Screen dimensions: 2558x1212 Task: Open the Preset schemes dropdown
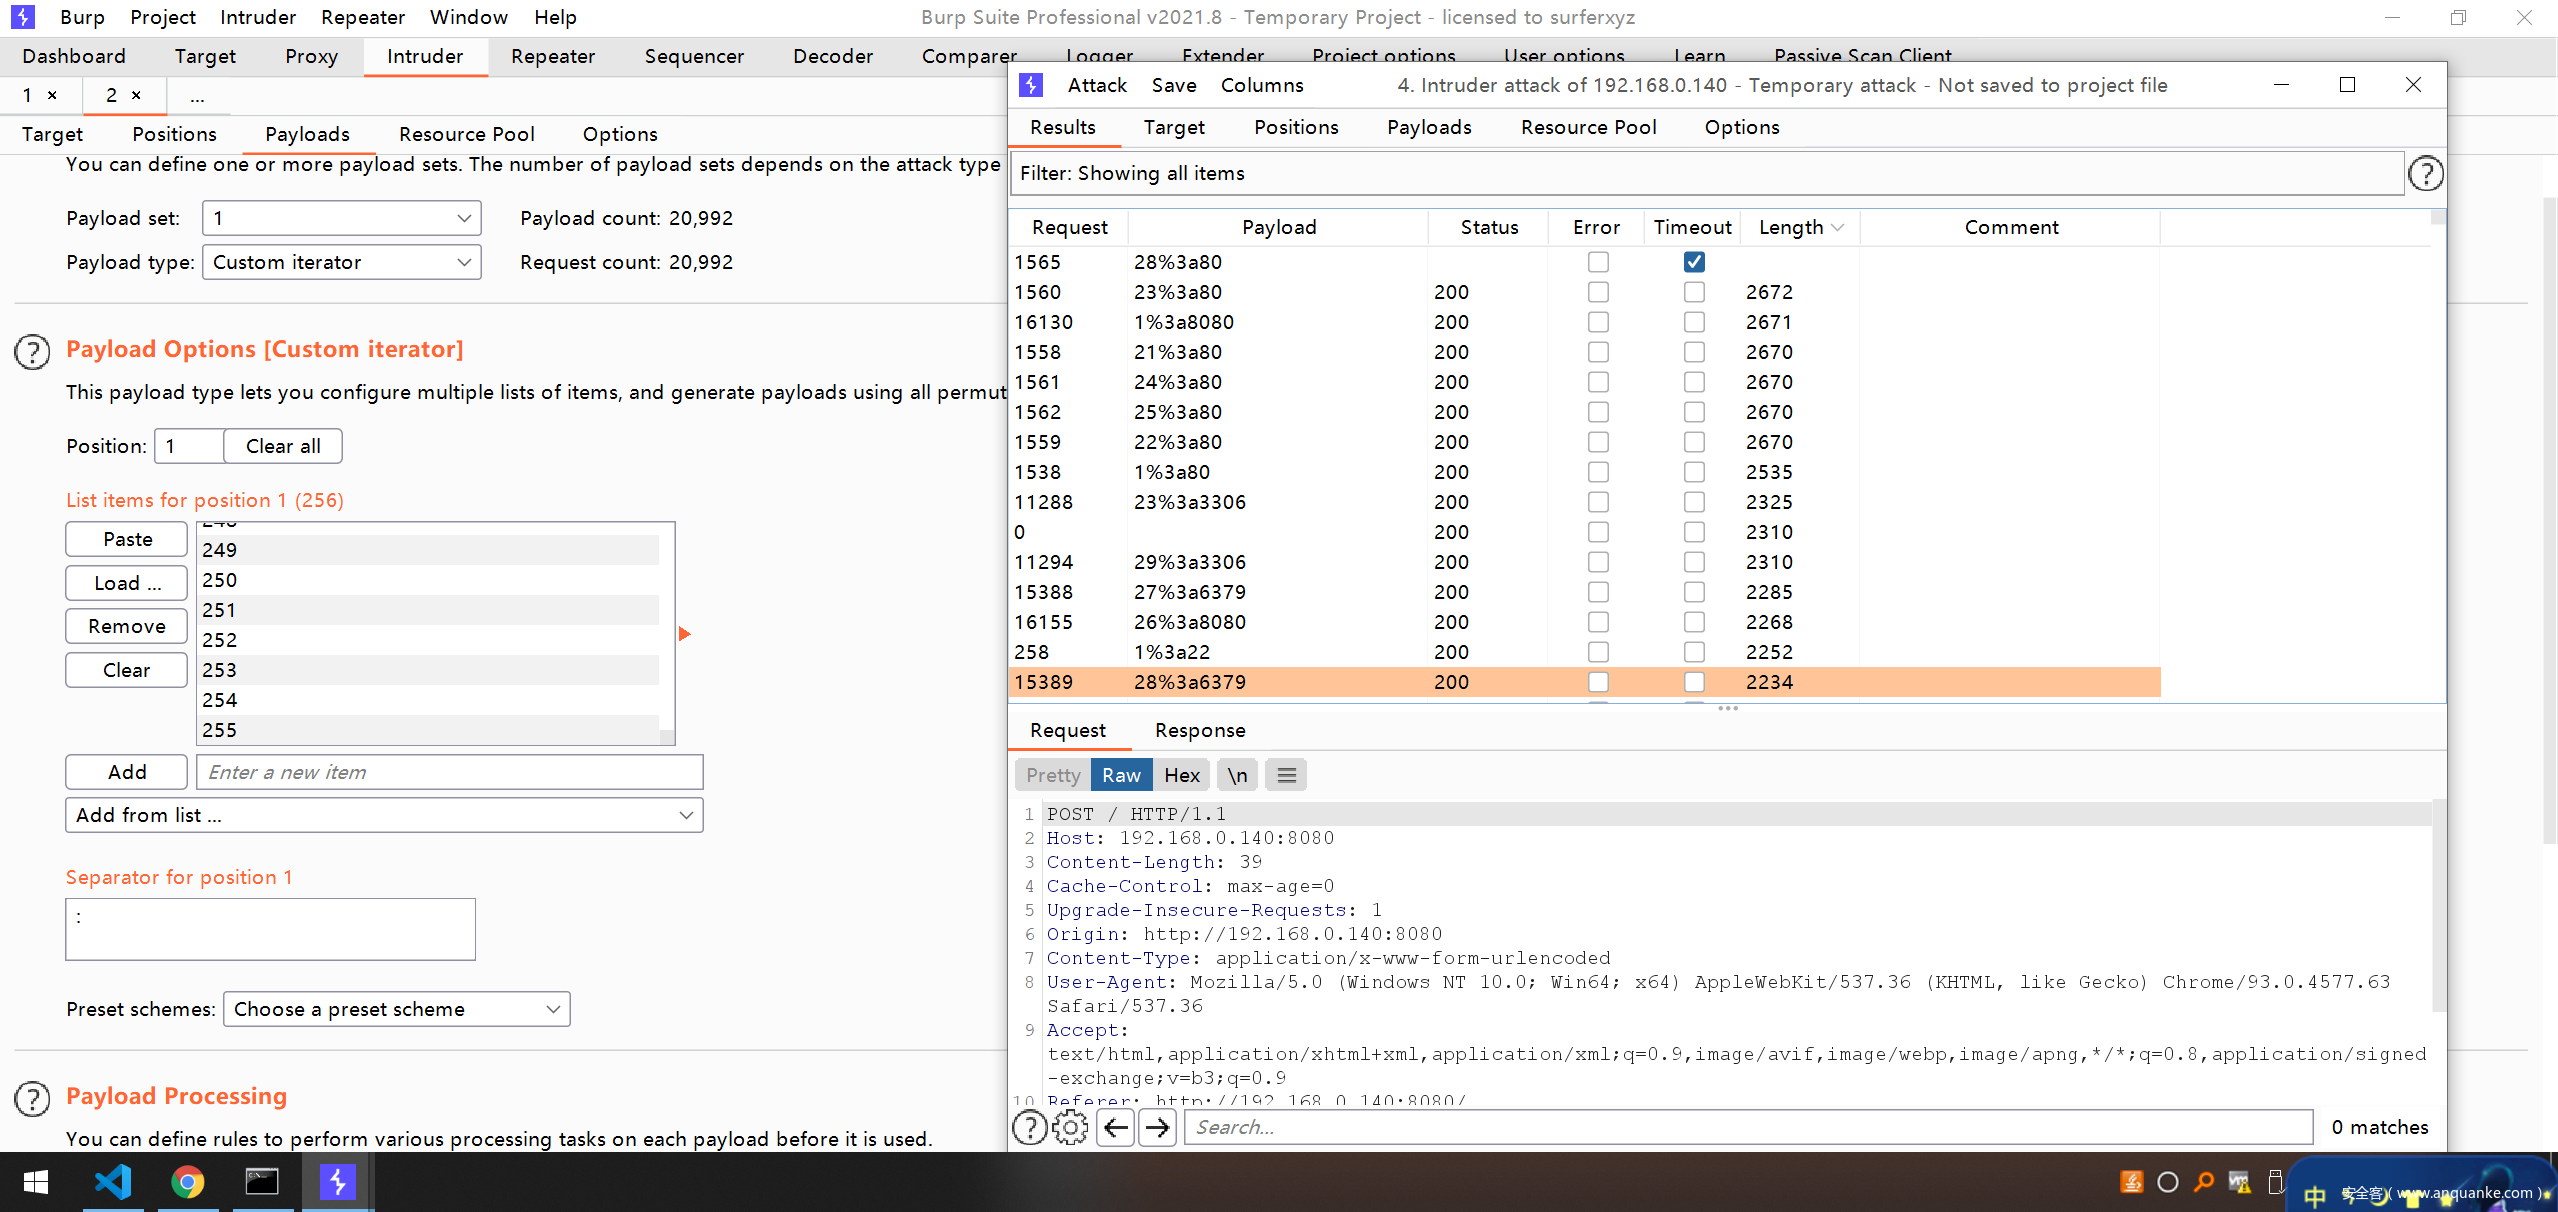click(x=396, y=1009)
